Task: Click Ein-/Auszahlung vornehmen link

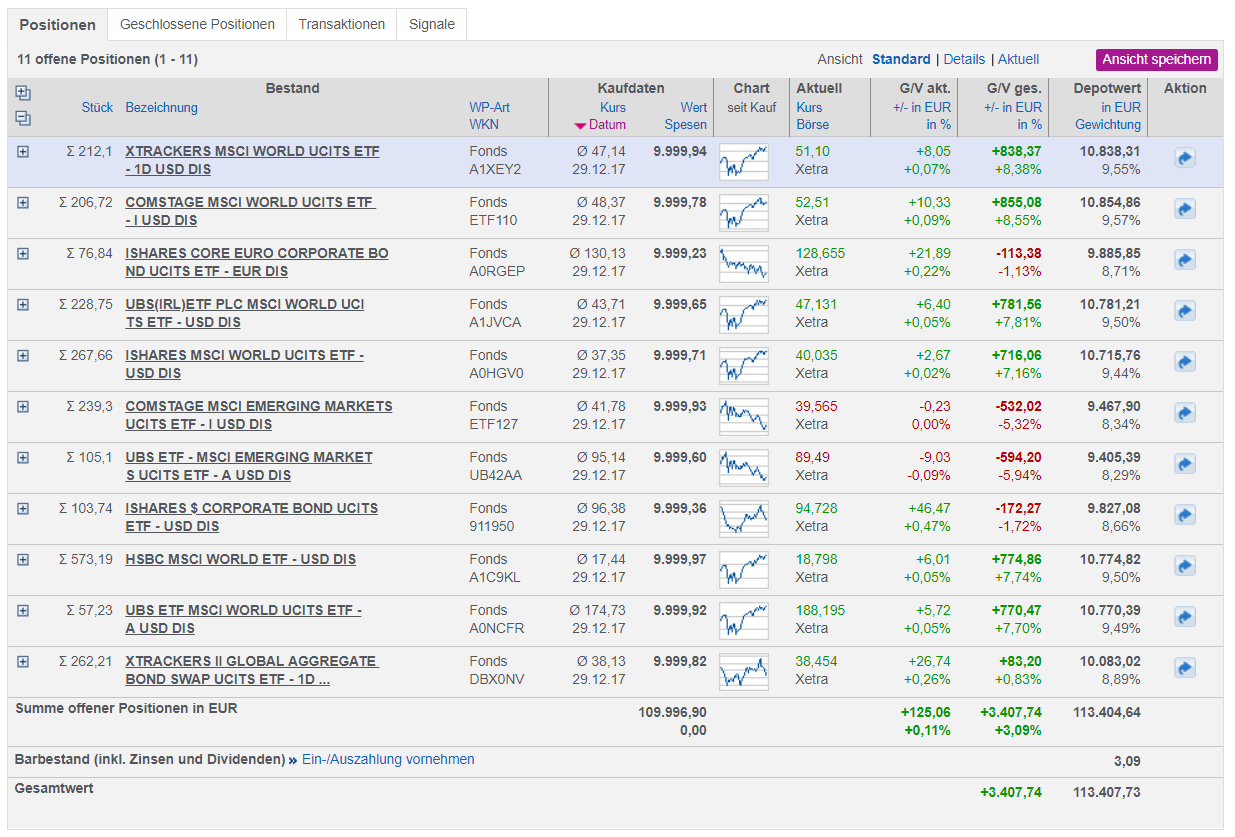Action: (388, 759)
